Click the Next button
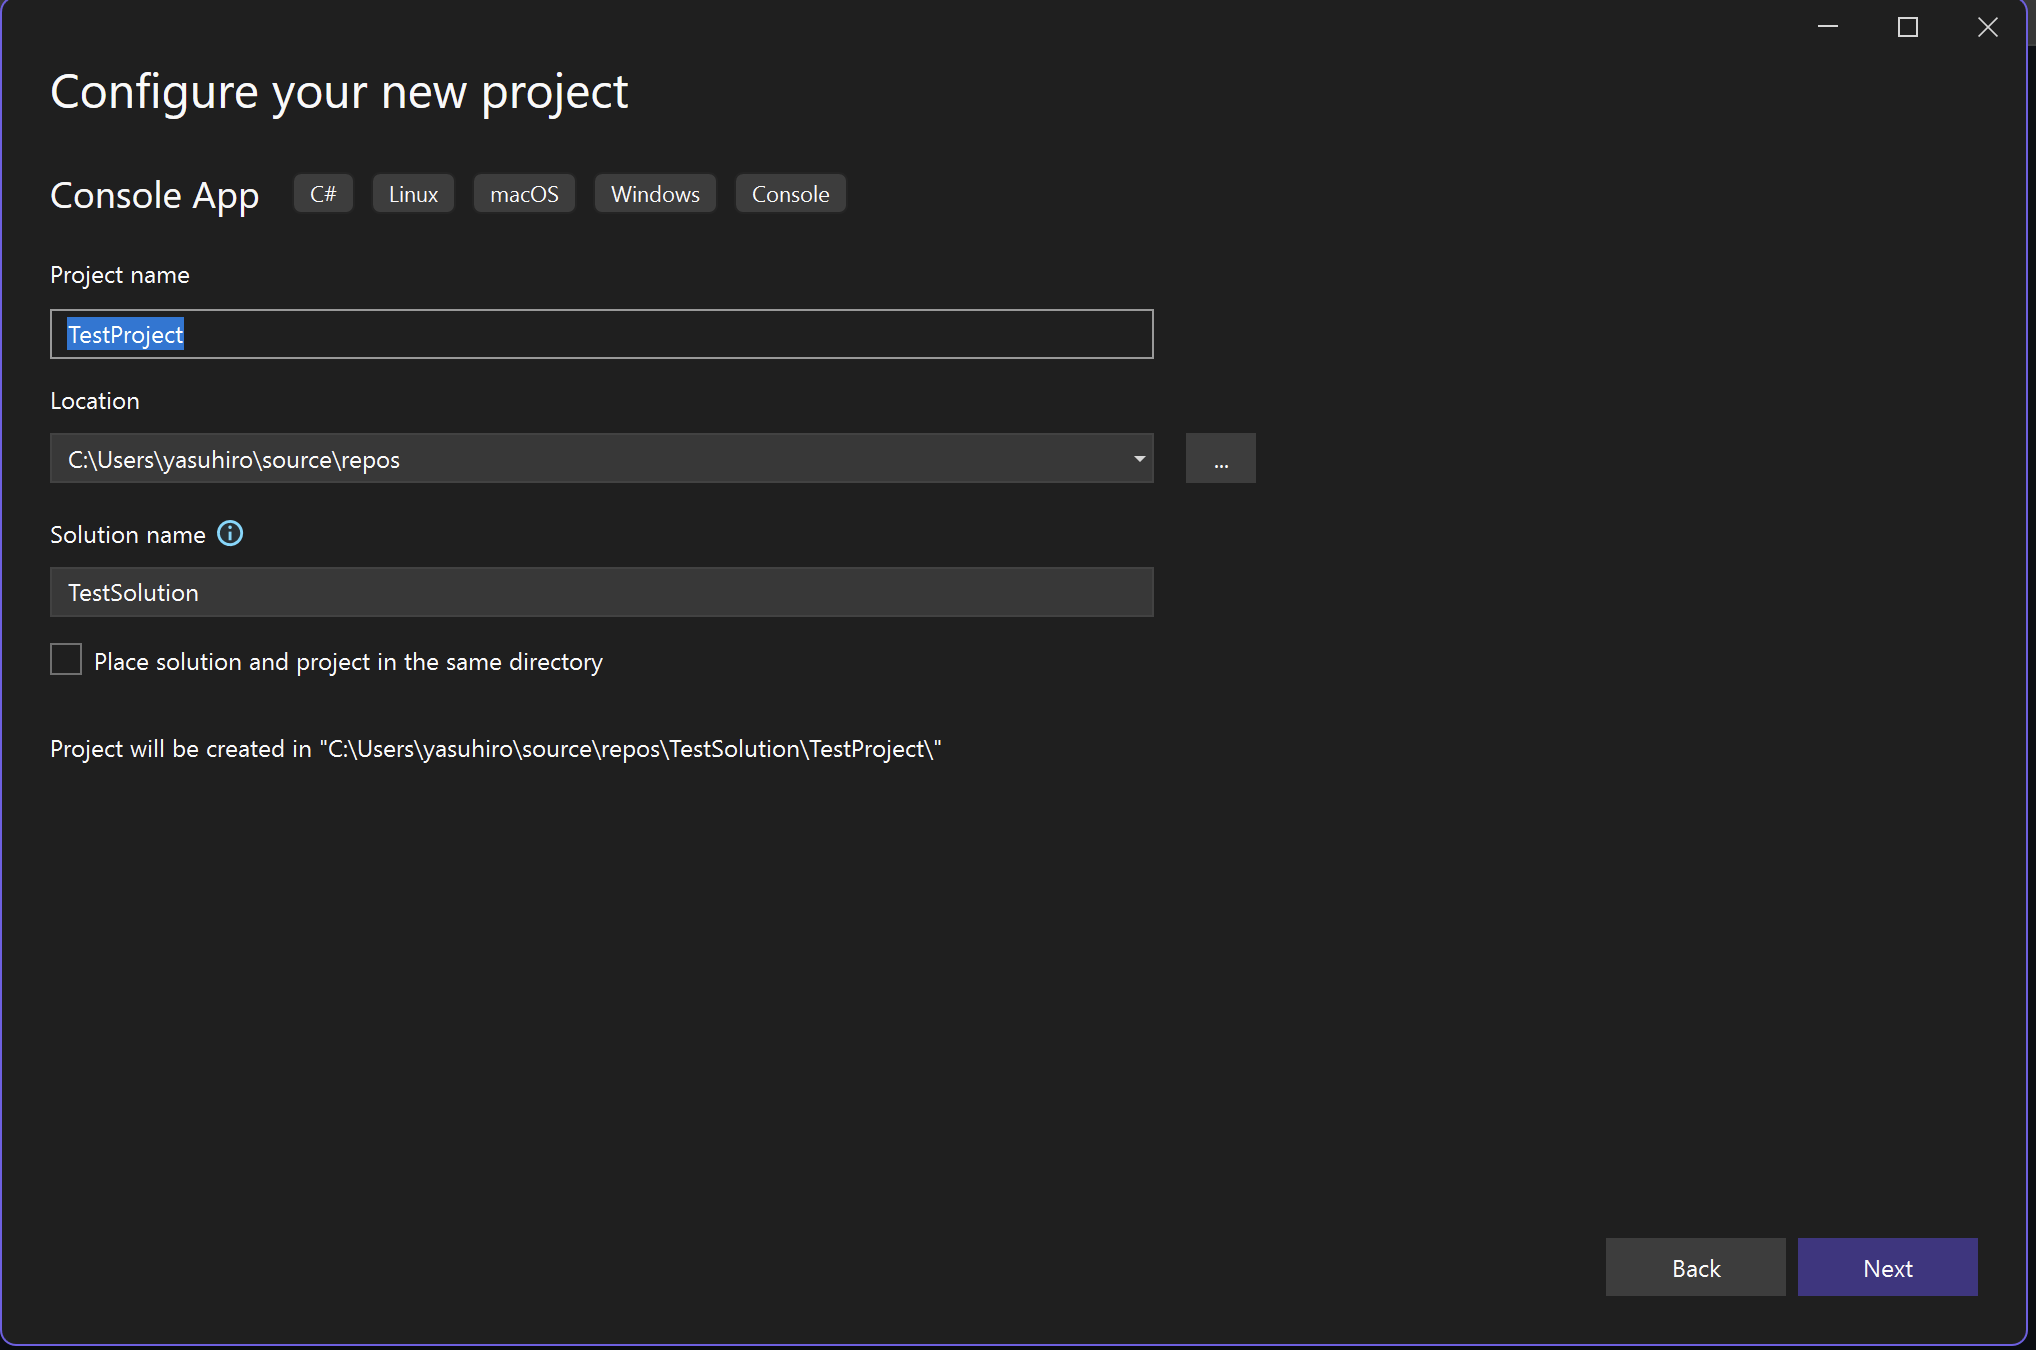The height and width of the screenshot is (1350, 2036). 1887,1268
